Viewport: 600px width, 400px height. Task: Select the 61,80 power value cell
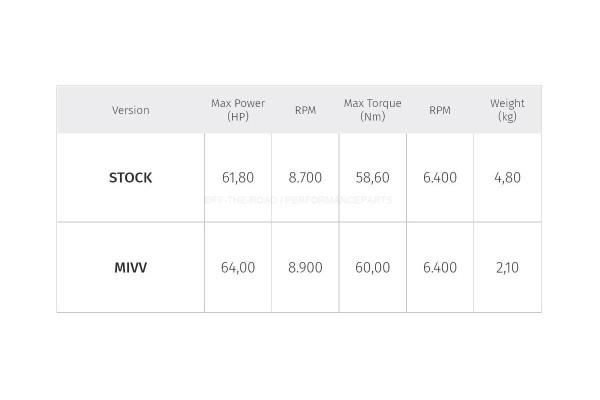pos(238,178)
